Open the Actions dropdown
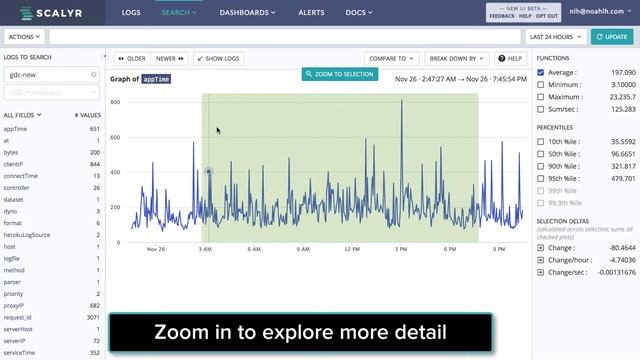This screenshot has height=360, width=640. [x=24, y=37]
